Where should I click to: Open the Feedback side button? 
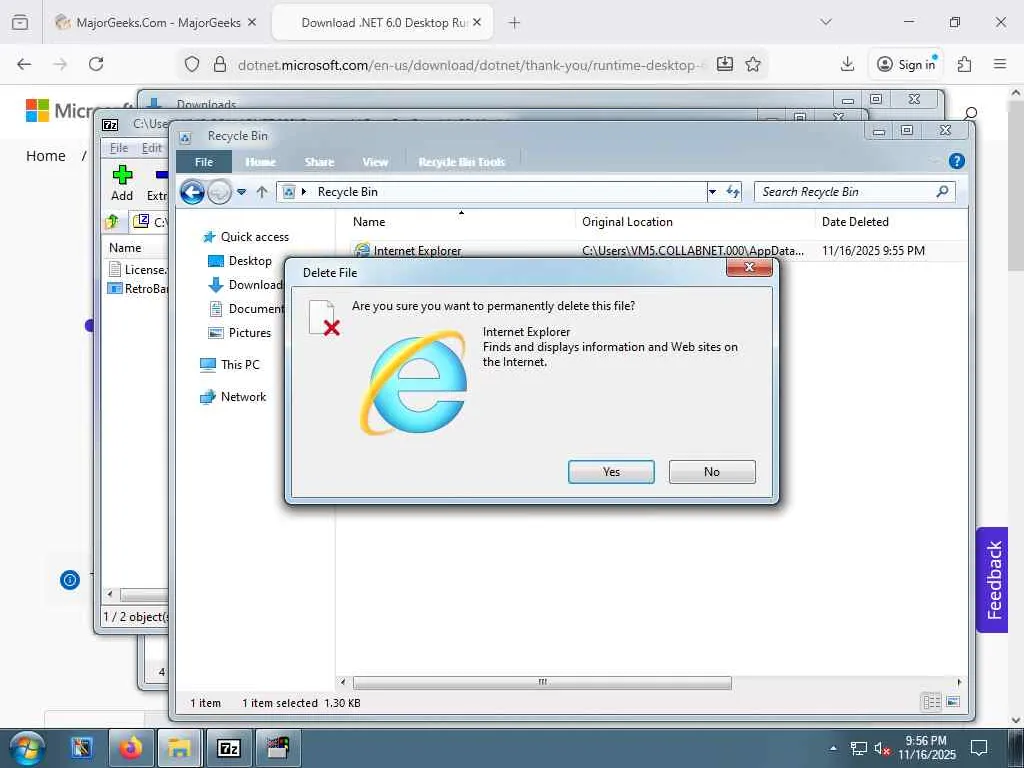[993, 580]
